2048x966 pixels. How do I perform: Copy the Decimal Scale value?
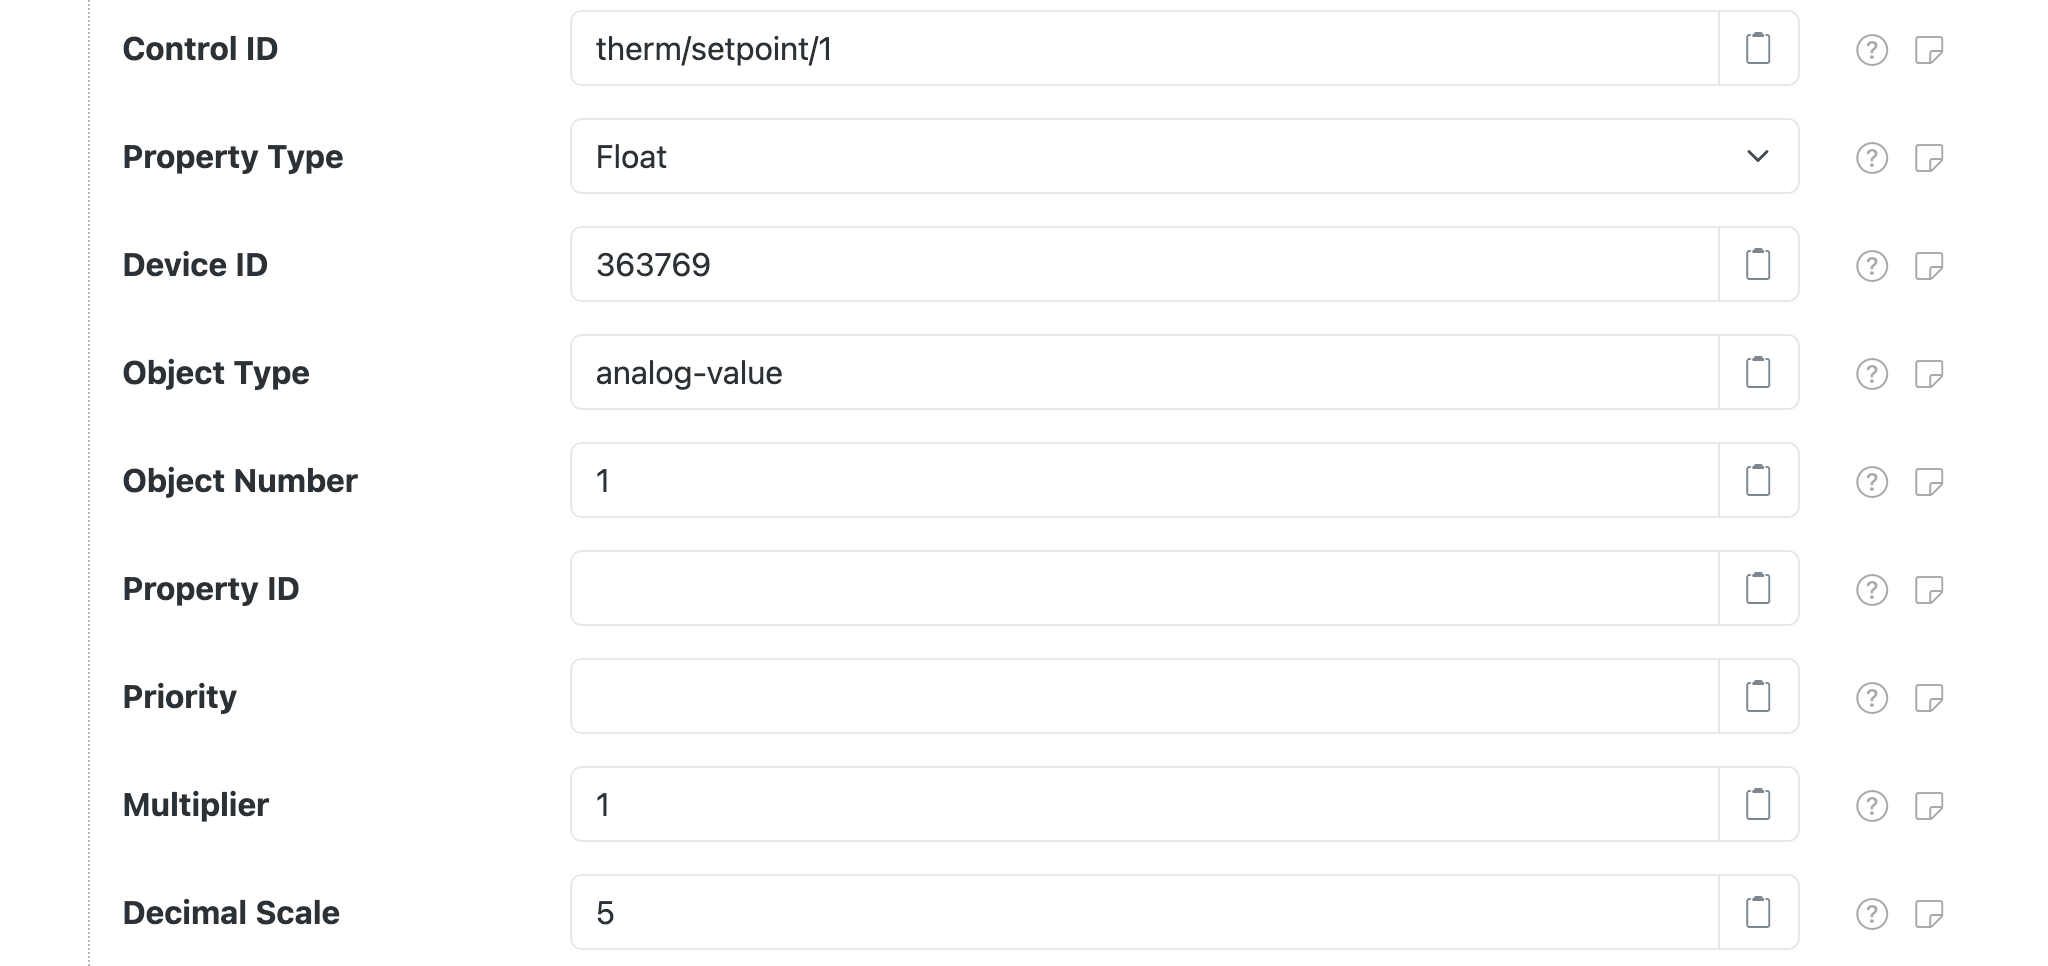pyautogui.click(x=1759, y=912)
